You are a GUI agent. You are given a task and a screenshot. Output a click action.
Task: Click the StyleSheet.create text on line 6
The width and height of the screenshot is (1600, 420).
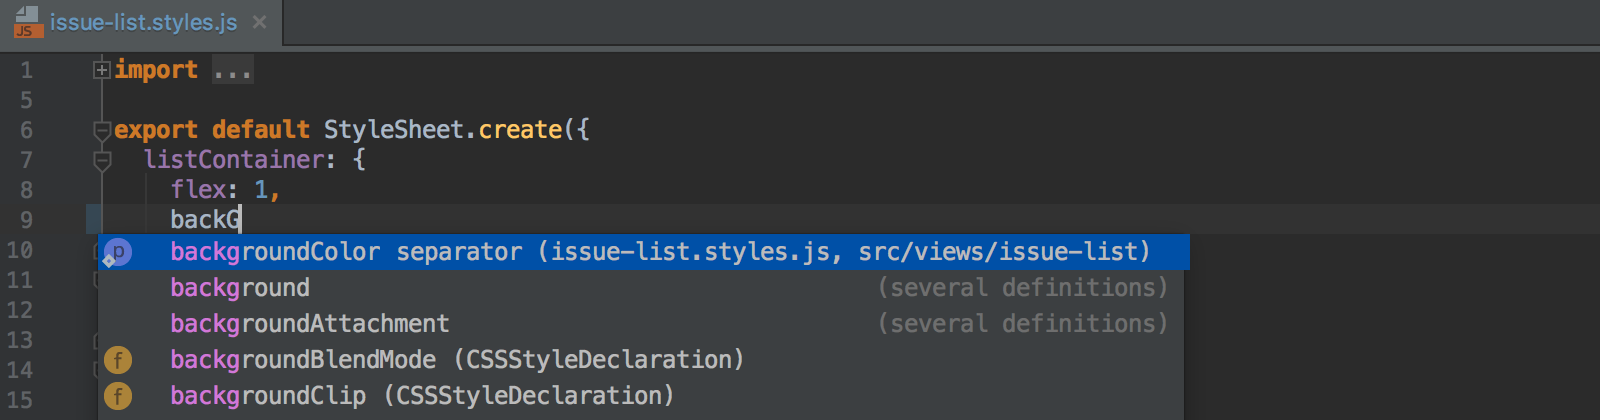point(443,130)
